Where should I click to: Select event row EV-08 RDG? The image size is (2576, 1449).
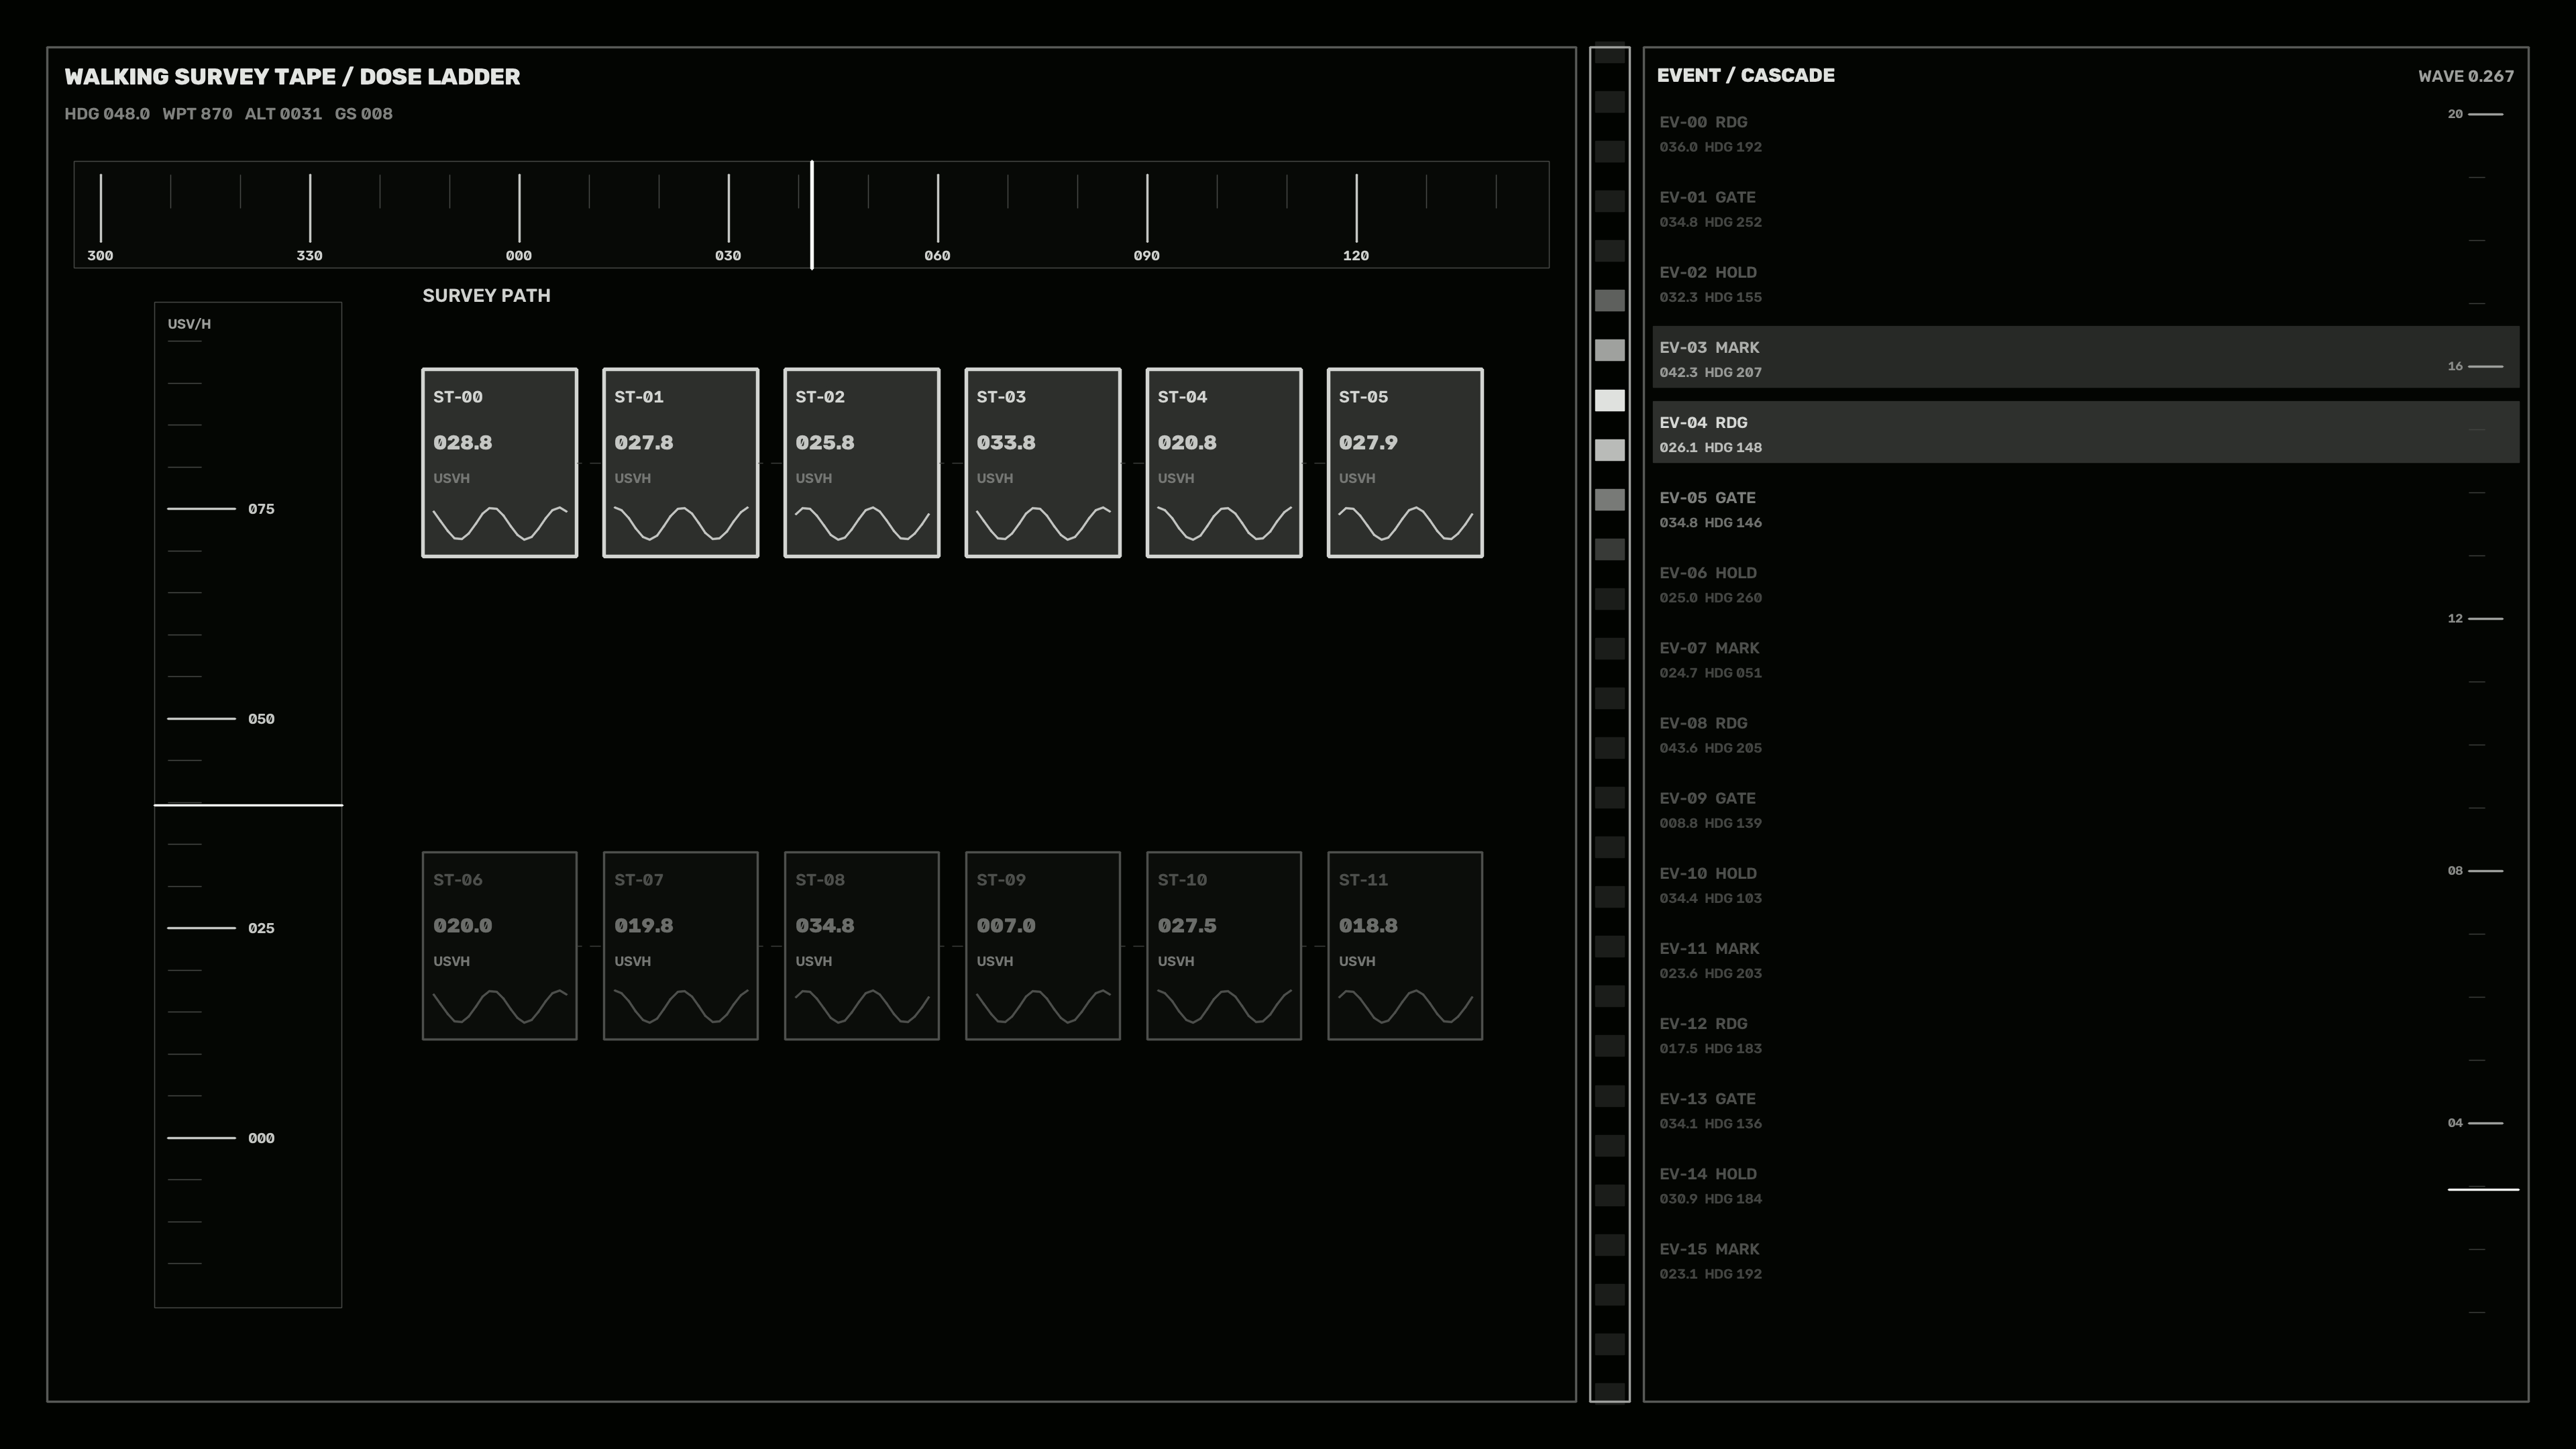point(2085,733)
